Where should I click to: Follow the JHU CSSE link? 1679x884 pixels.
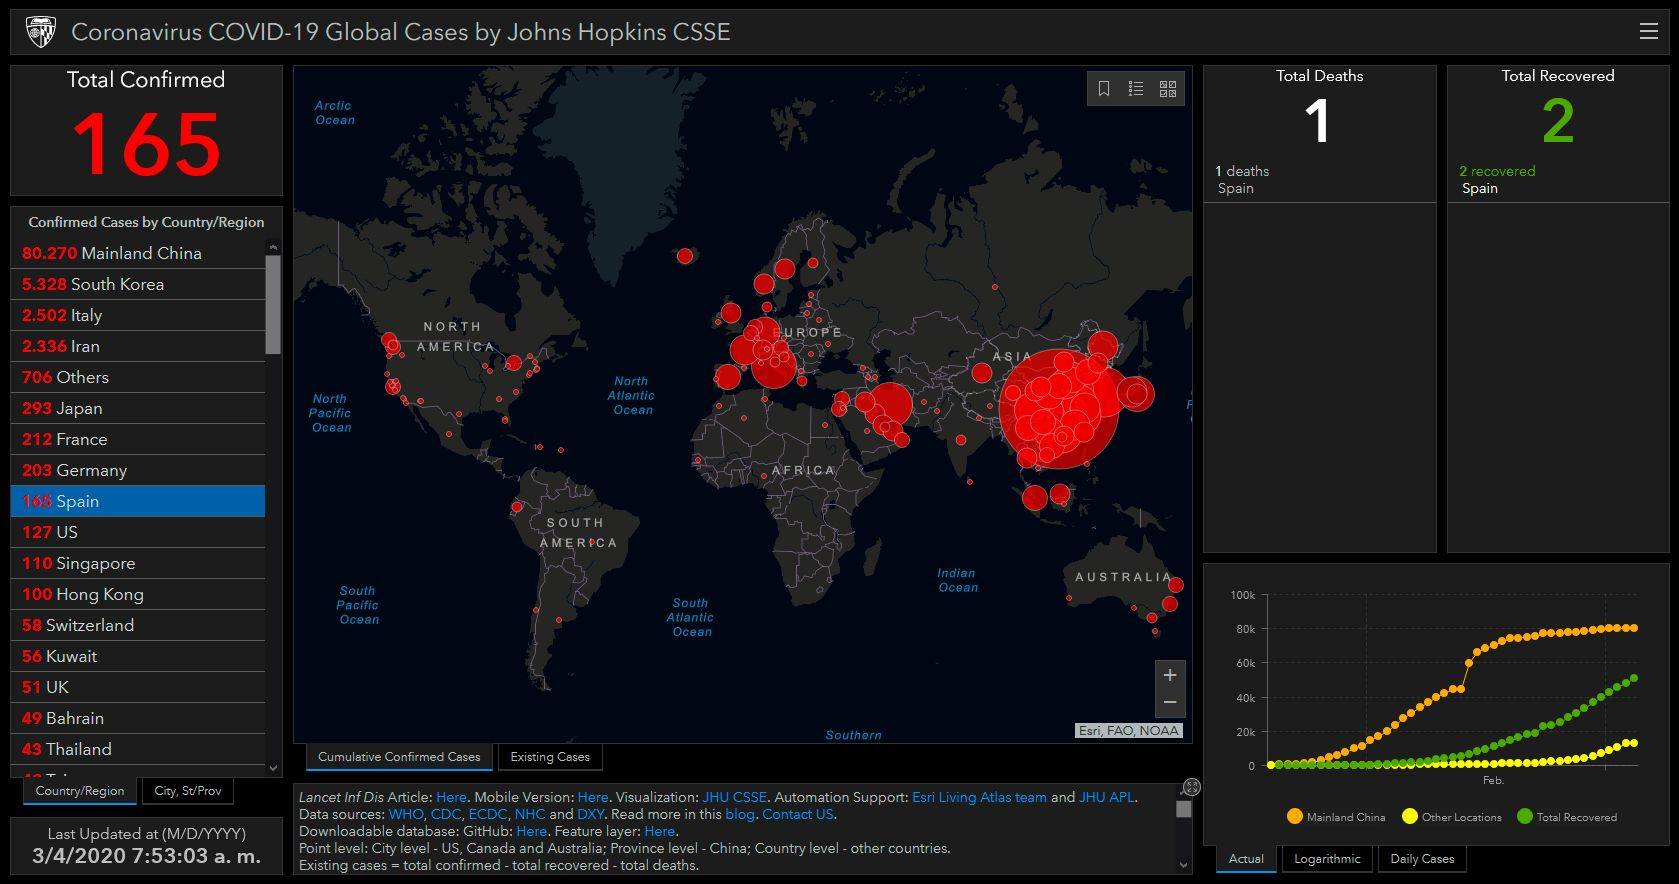point(734,798)
